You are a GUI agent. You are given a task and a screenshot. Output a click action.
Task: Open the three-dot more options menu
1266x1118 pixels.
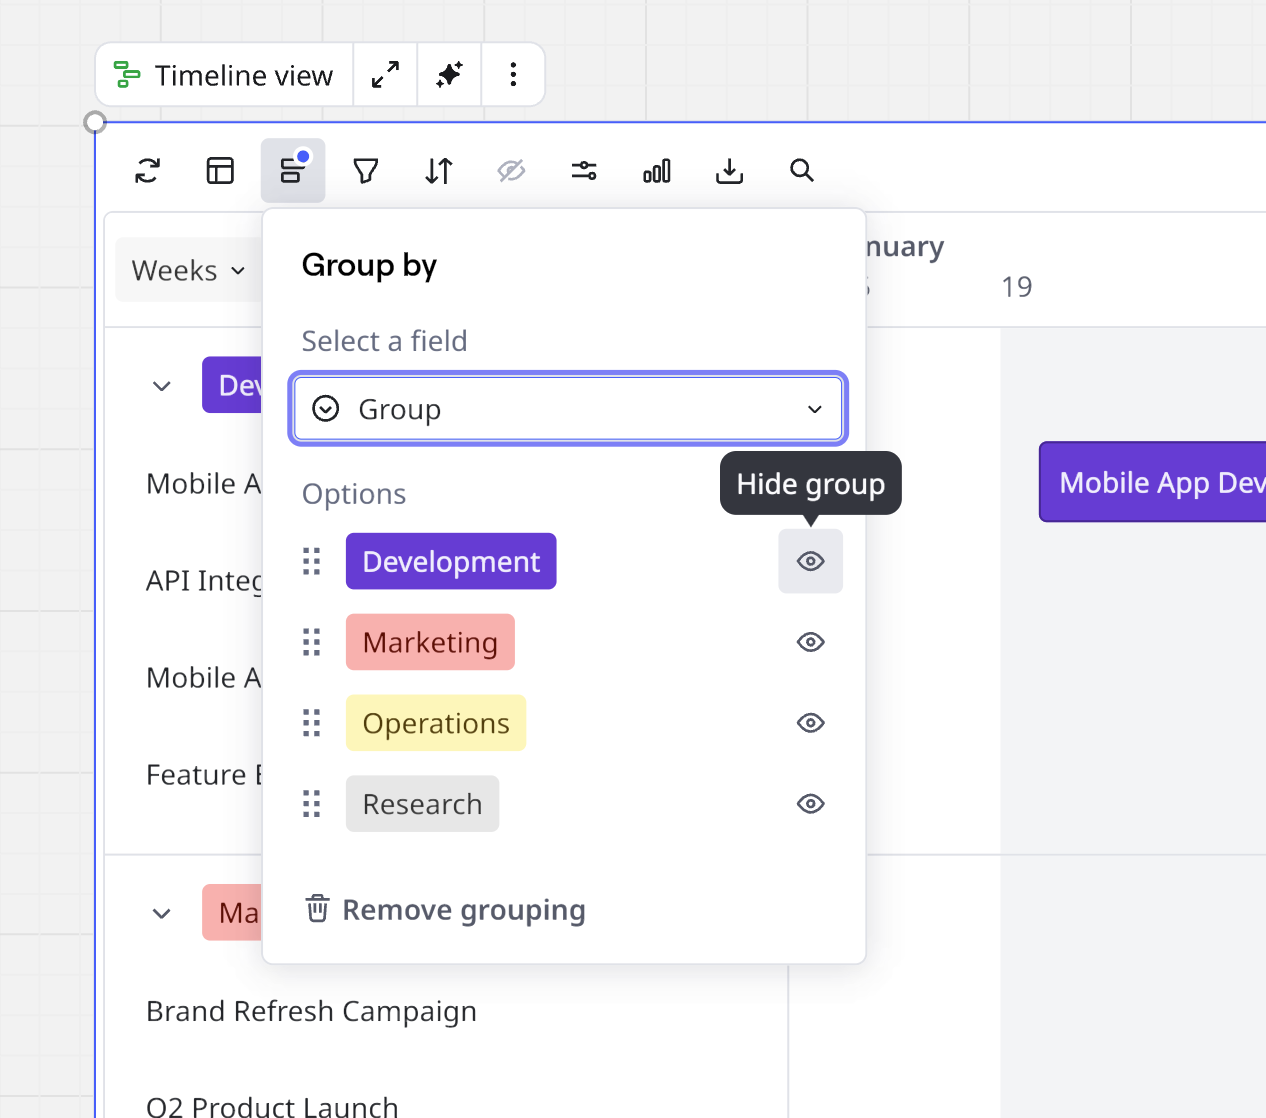point(513,75)
